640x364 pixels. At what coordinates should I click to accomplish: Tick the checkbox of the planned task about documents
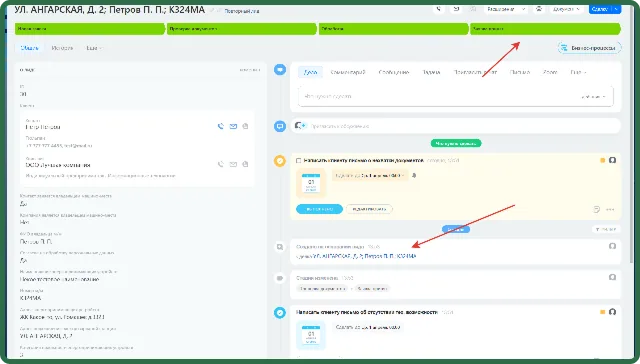[x=299, y=161]
